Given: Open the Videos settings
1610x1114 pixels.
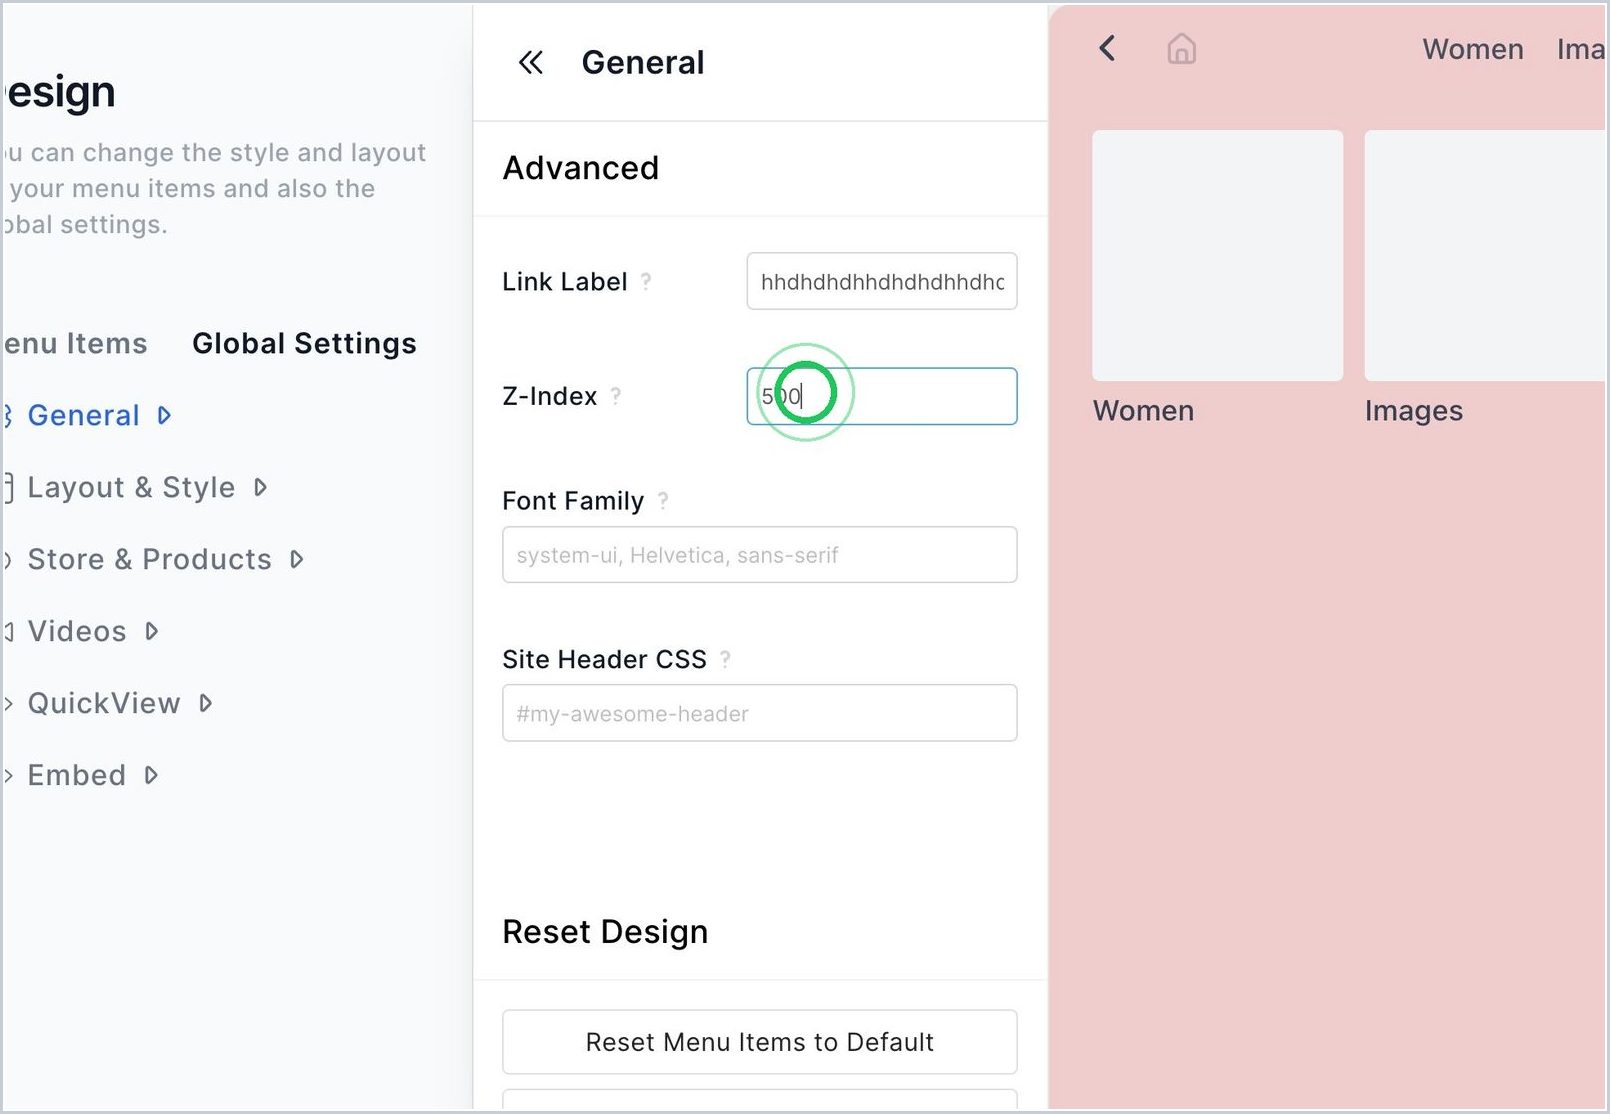Looking at the screenshot, I should (x=77, y=631).
